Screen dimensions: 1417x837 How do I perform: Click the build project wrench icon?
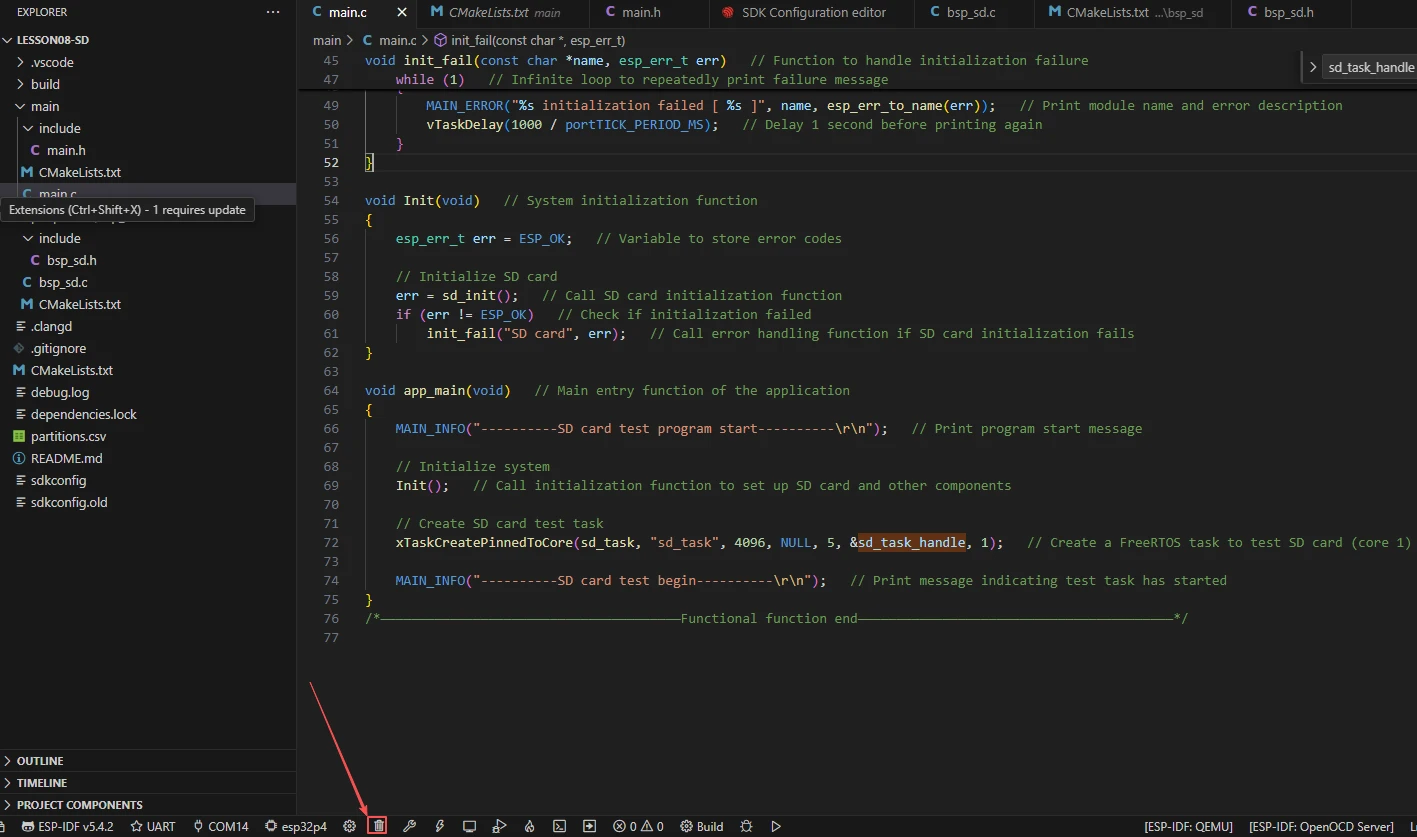(x=409, y=826)
